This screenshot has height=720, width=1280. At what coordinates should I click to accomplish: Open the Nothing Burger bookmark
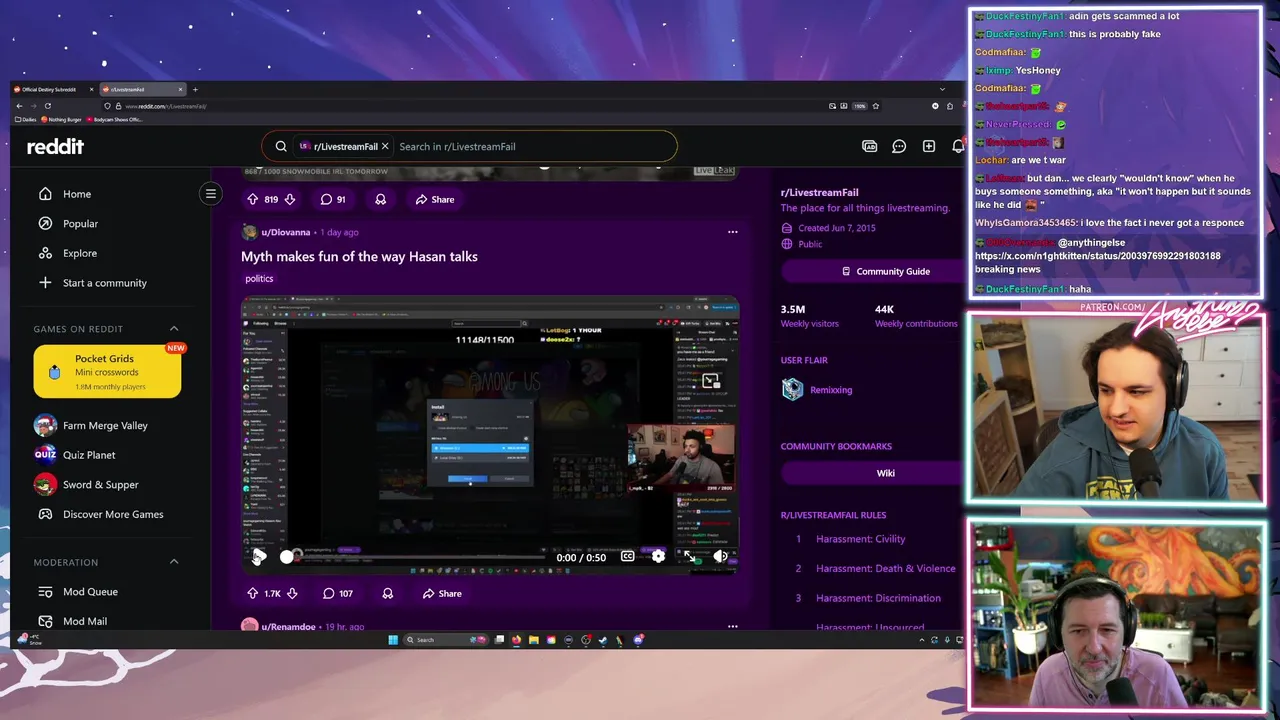63,119
